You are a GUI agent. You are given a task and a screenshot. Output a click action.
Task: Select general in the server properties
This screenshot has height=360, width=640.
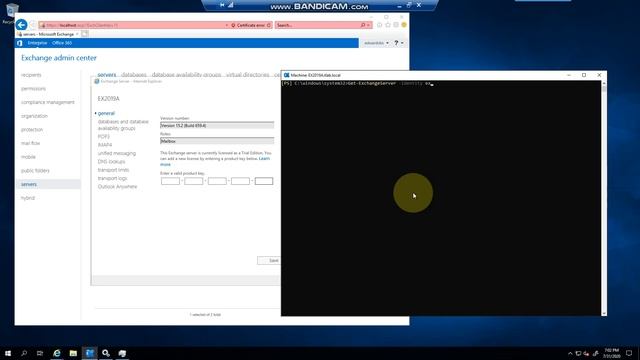pyautogui.click(x=106, y=113)
